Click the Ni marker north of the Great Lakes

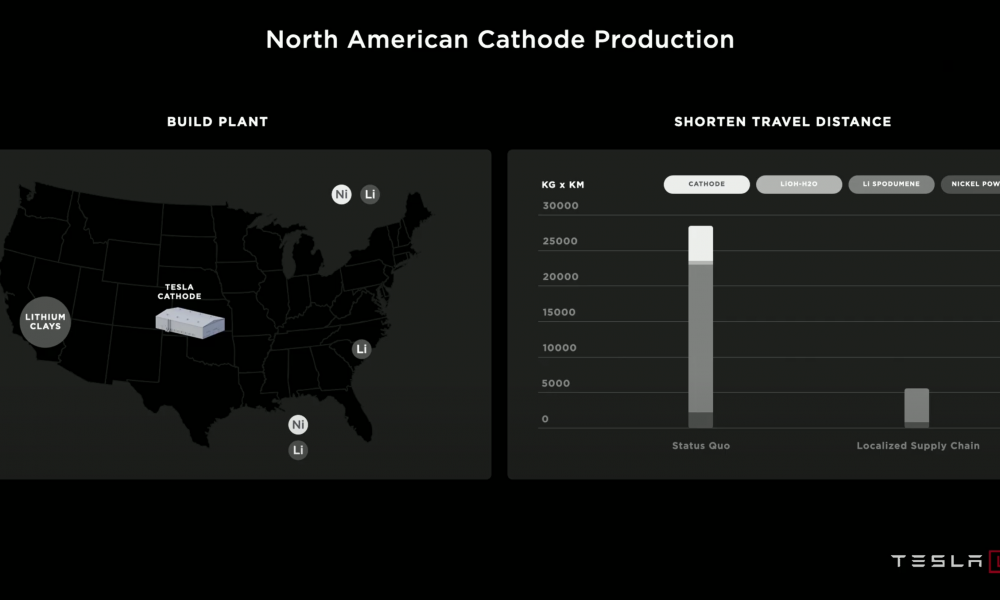pyautogui.click(x=341, y=194)
